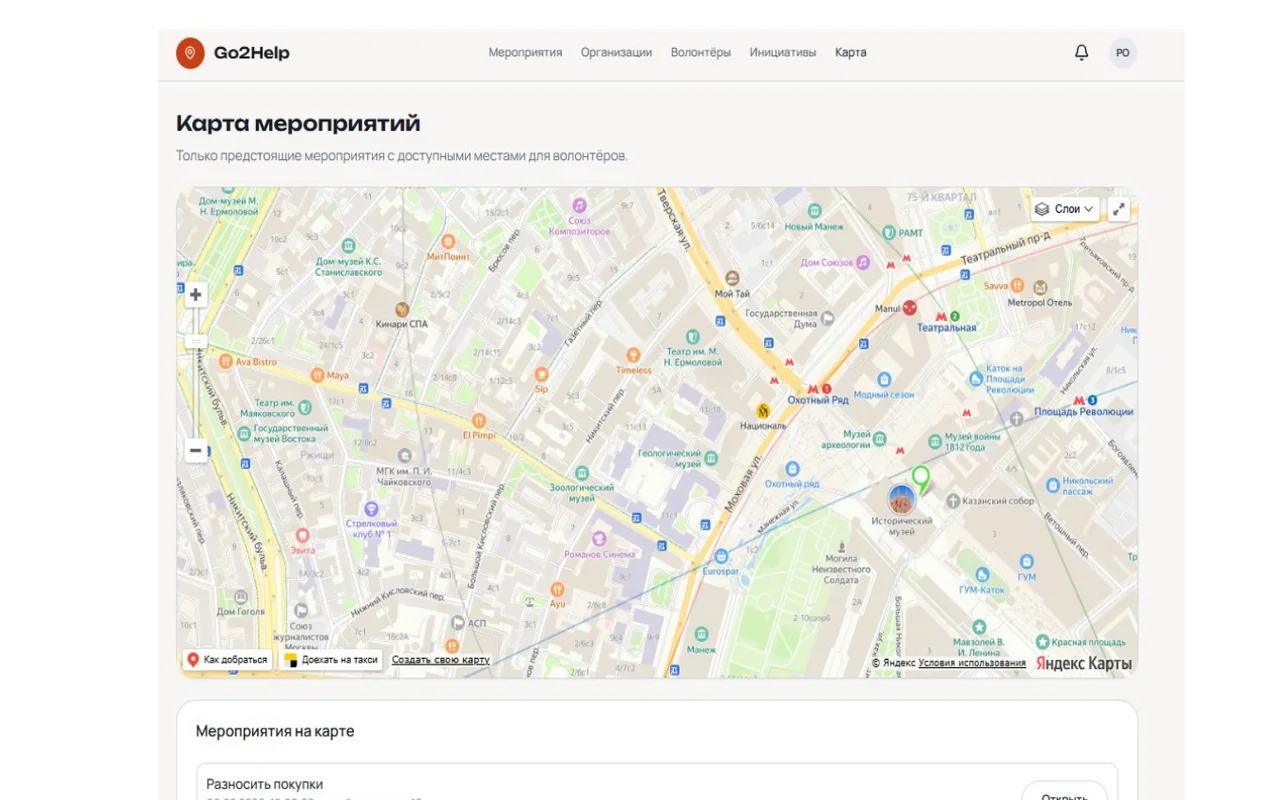Click the Музей археологии marker
Viewport: 1280px width, 800px height.
879,437
